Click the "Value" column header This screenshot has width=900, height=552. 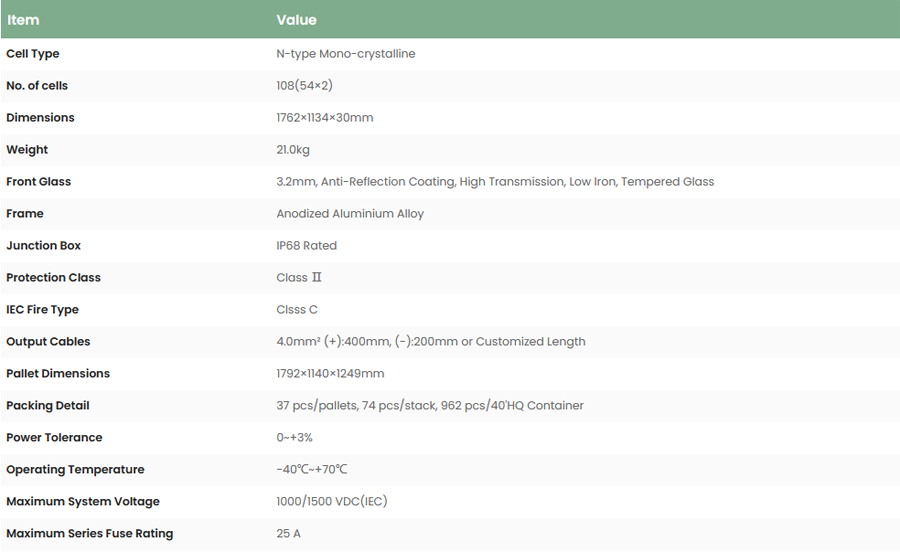[x=296, y=20]
